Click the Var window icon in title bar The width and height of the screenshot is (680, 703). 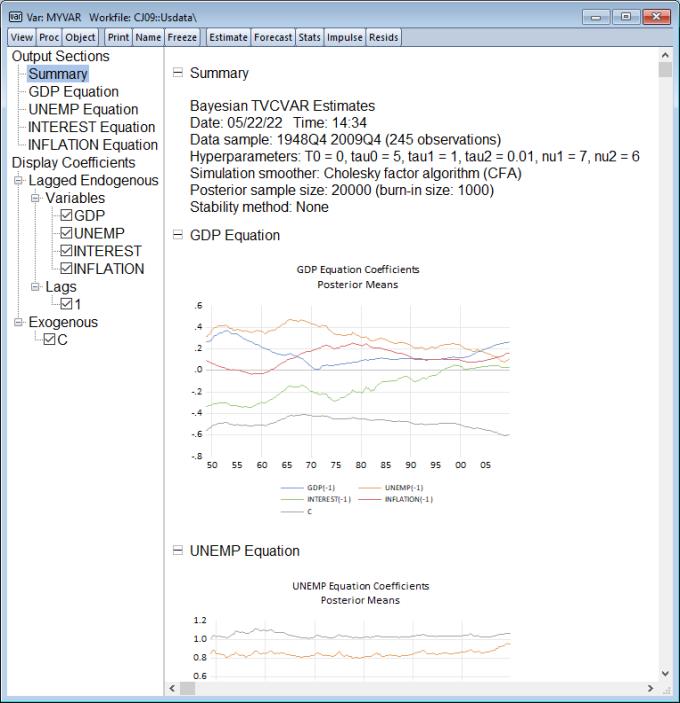pos(17,17)
